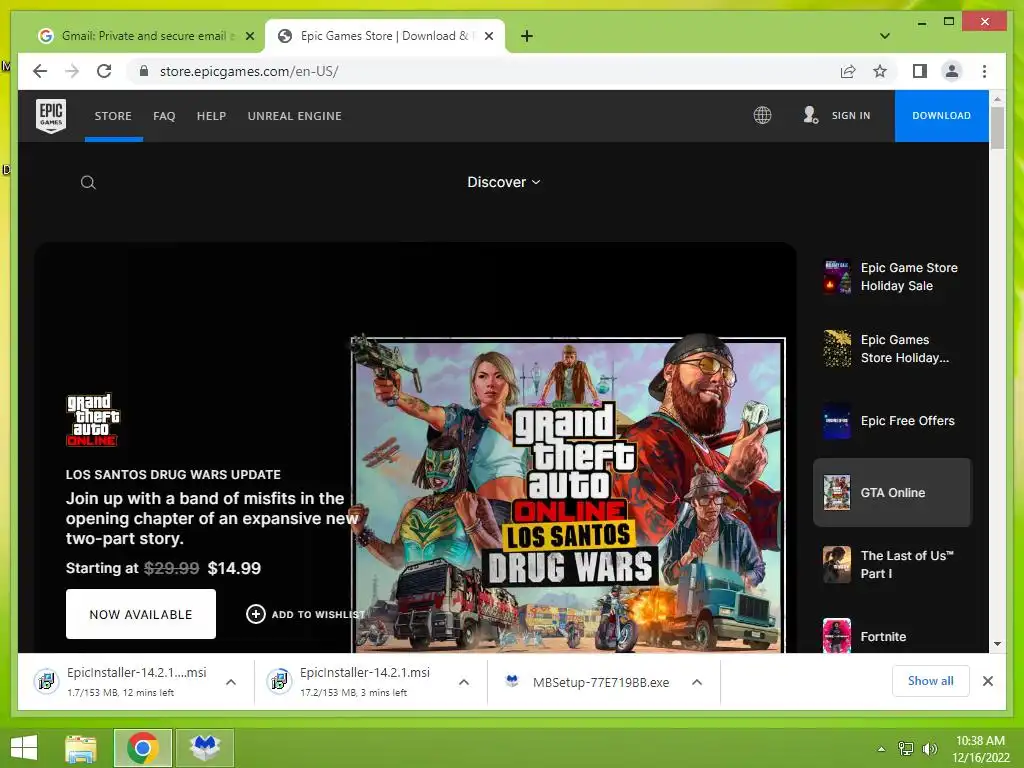This screenshot has height=768, width=1024.
Task: Click the Chrome taskbar icon
Action: click(143, 748)
